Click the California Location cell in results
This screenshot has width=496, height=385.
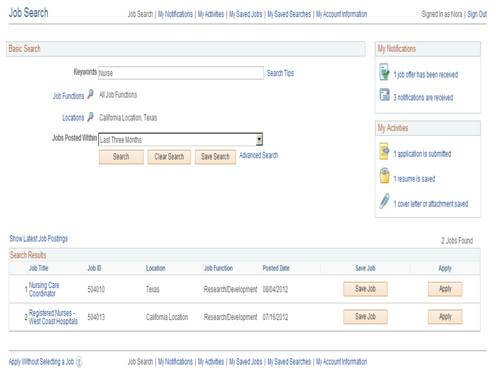[167, 317]
